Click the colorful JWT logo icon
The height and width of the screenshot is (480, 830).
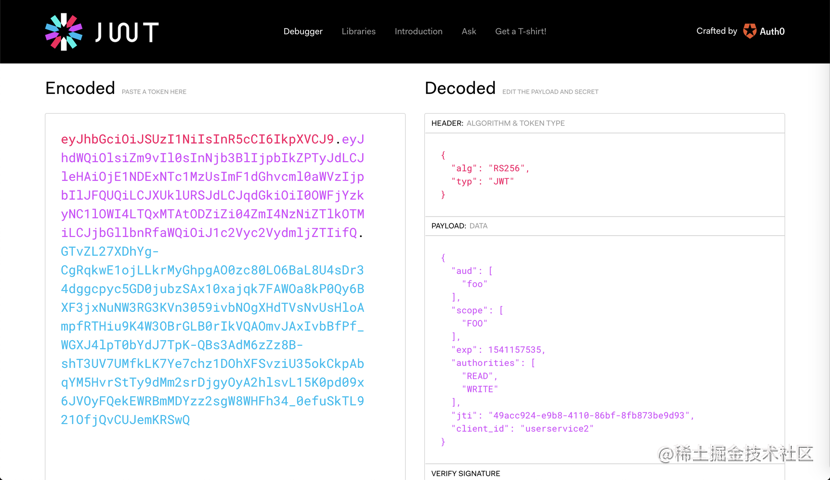[64, 32]
